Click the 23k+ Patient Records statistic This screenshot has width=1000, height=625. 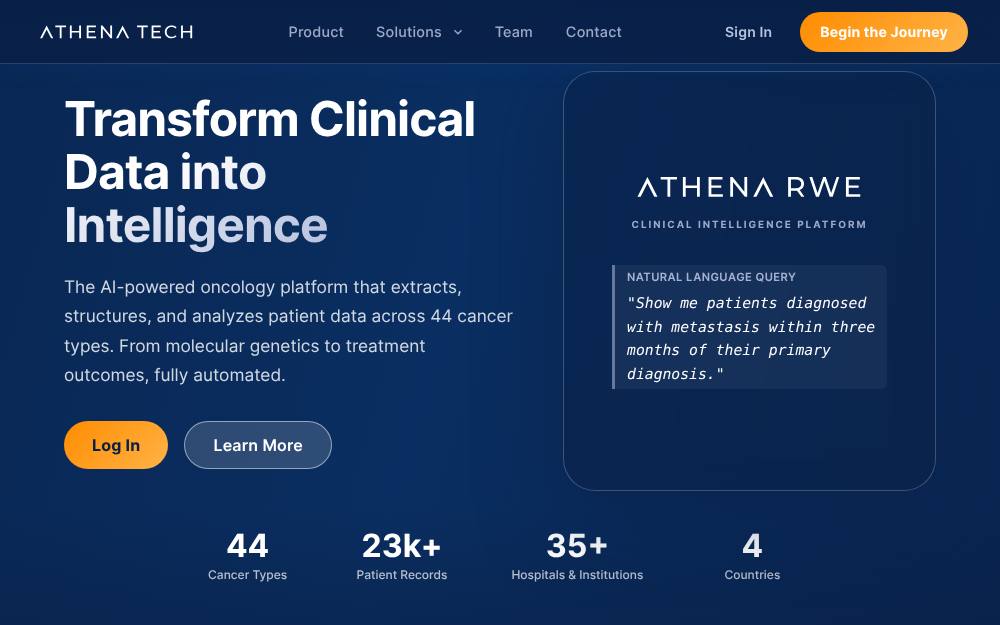pos(402,557)
